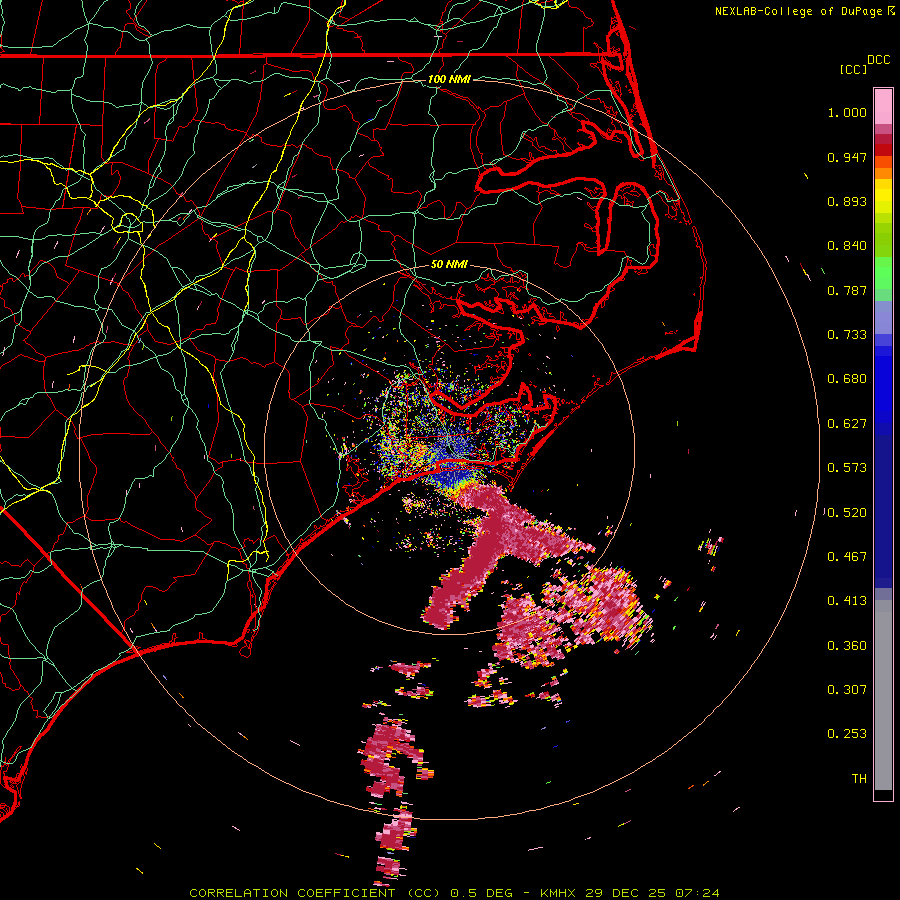The width and height of the screenshot is (900, 900).
Task: Click the DCC label above the color scale
Action: coord(878,60)
